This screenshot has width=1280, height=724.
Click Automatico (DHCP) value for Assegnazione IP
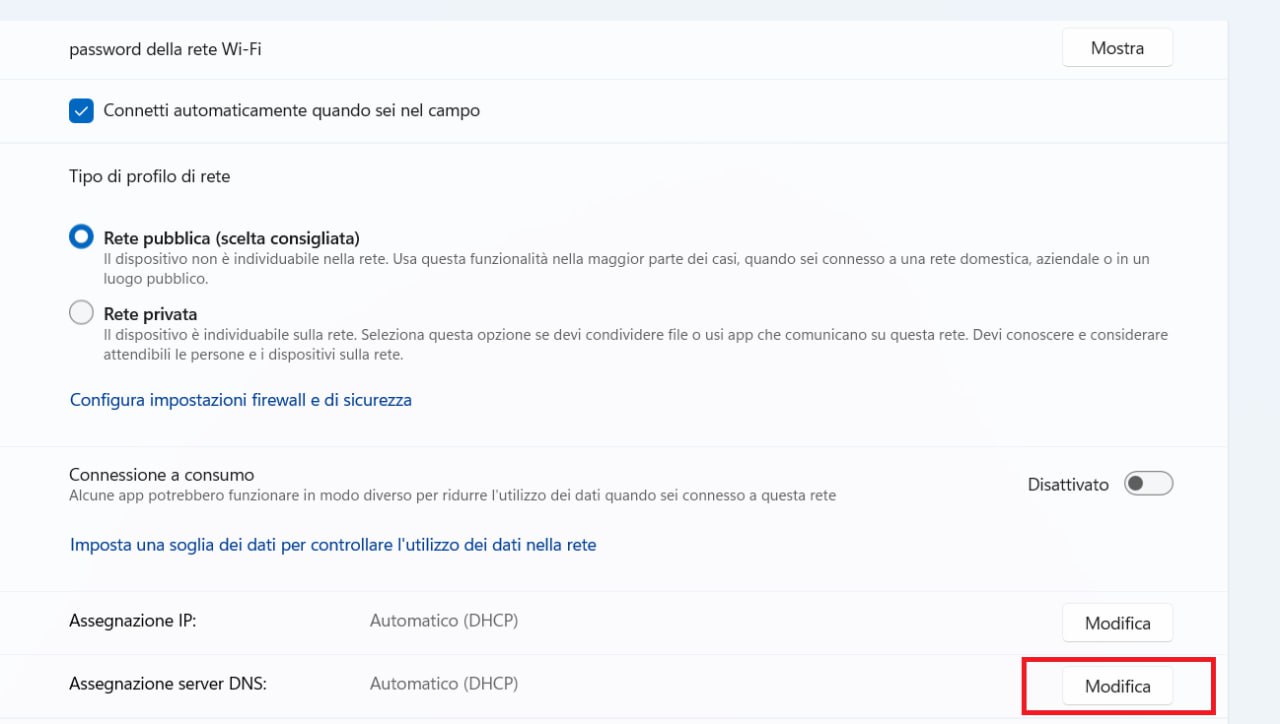click(443, 621)
